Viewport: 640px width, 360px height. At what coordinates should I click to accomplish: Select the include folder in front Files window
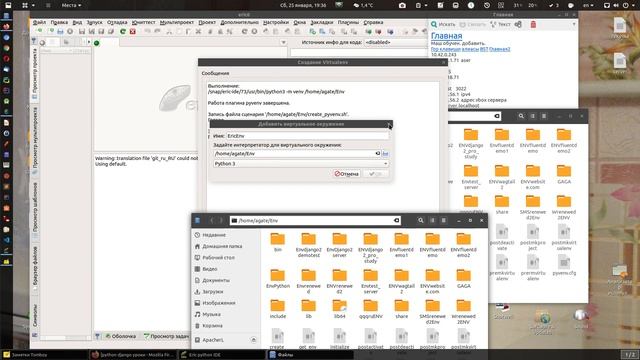point(278,309)
